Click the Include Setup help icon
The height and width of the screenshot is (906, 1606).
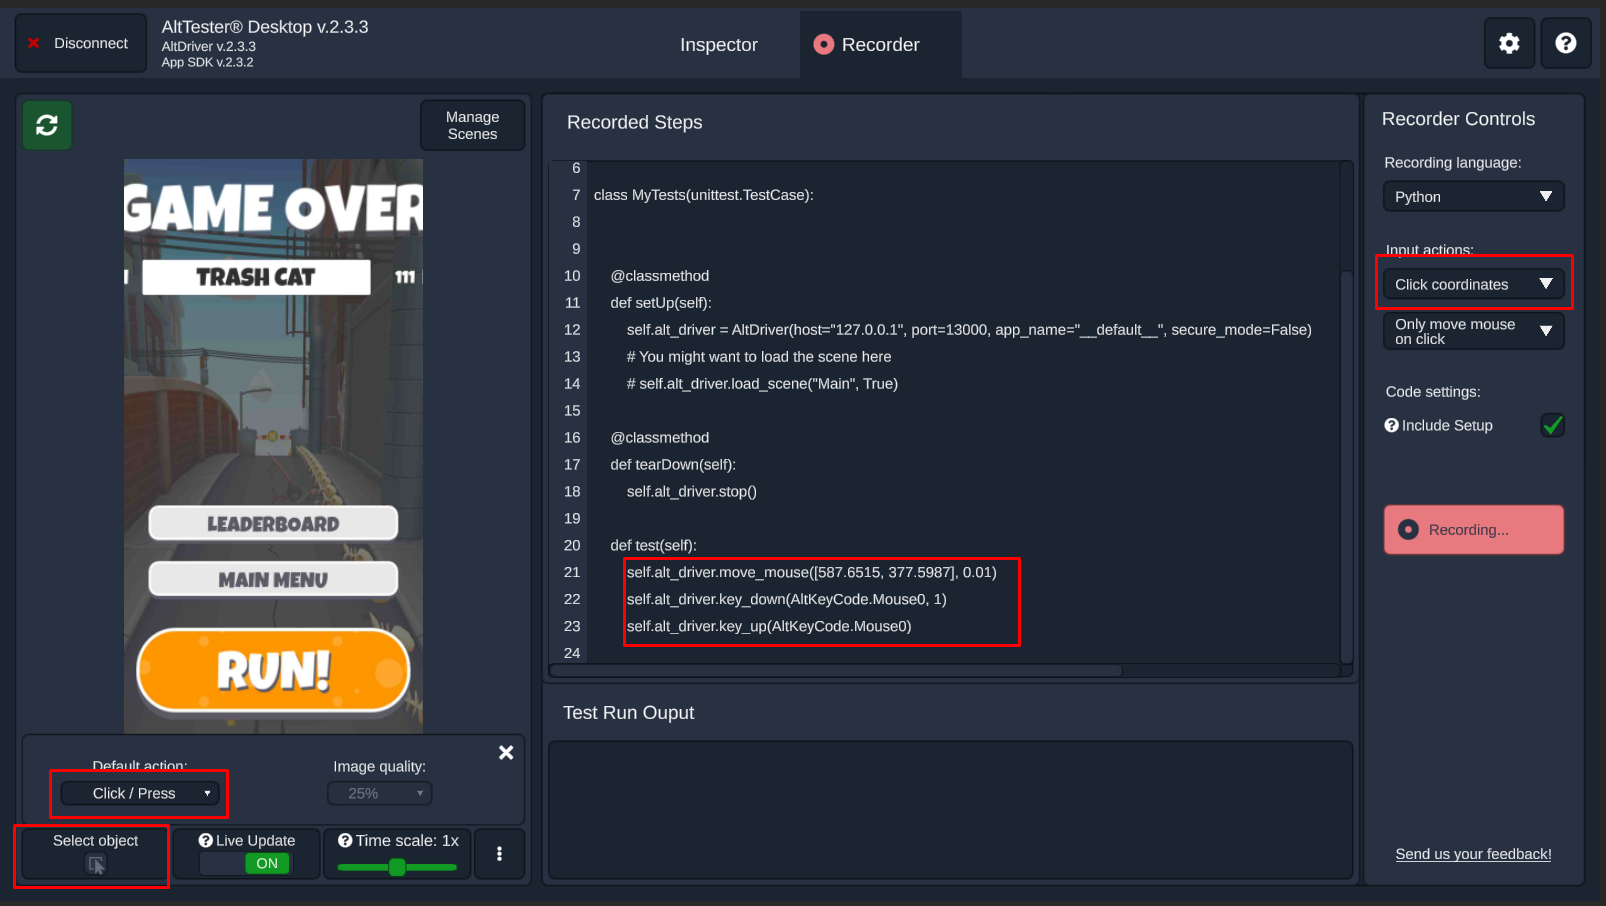[x=1391, y=425]
